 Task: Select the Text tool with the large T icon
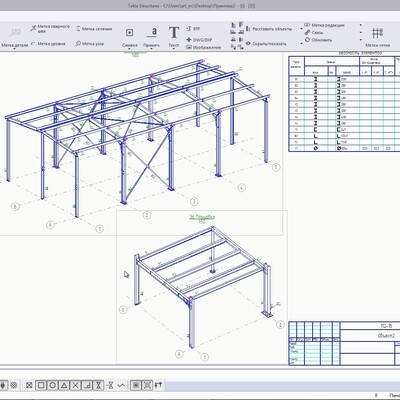(174, 33)
